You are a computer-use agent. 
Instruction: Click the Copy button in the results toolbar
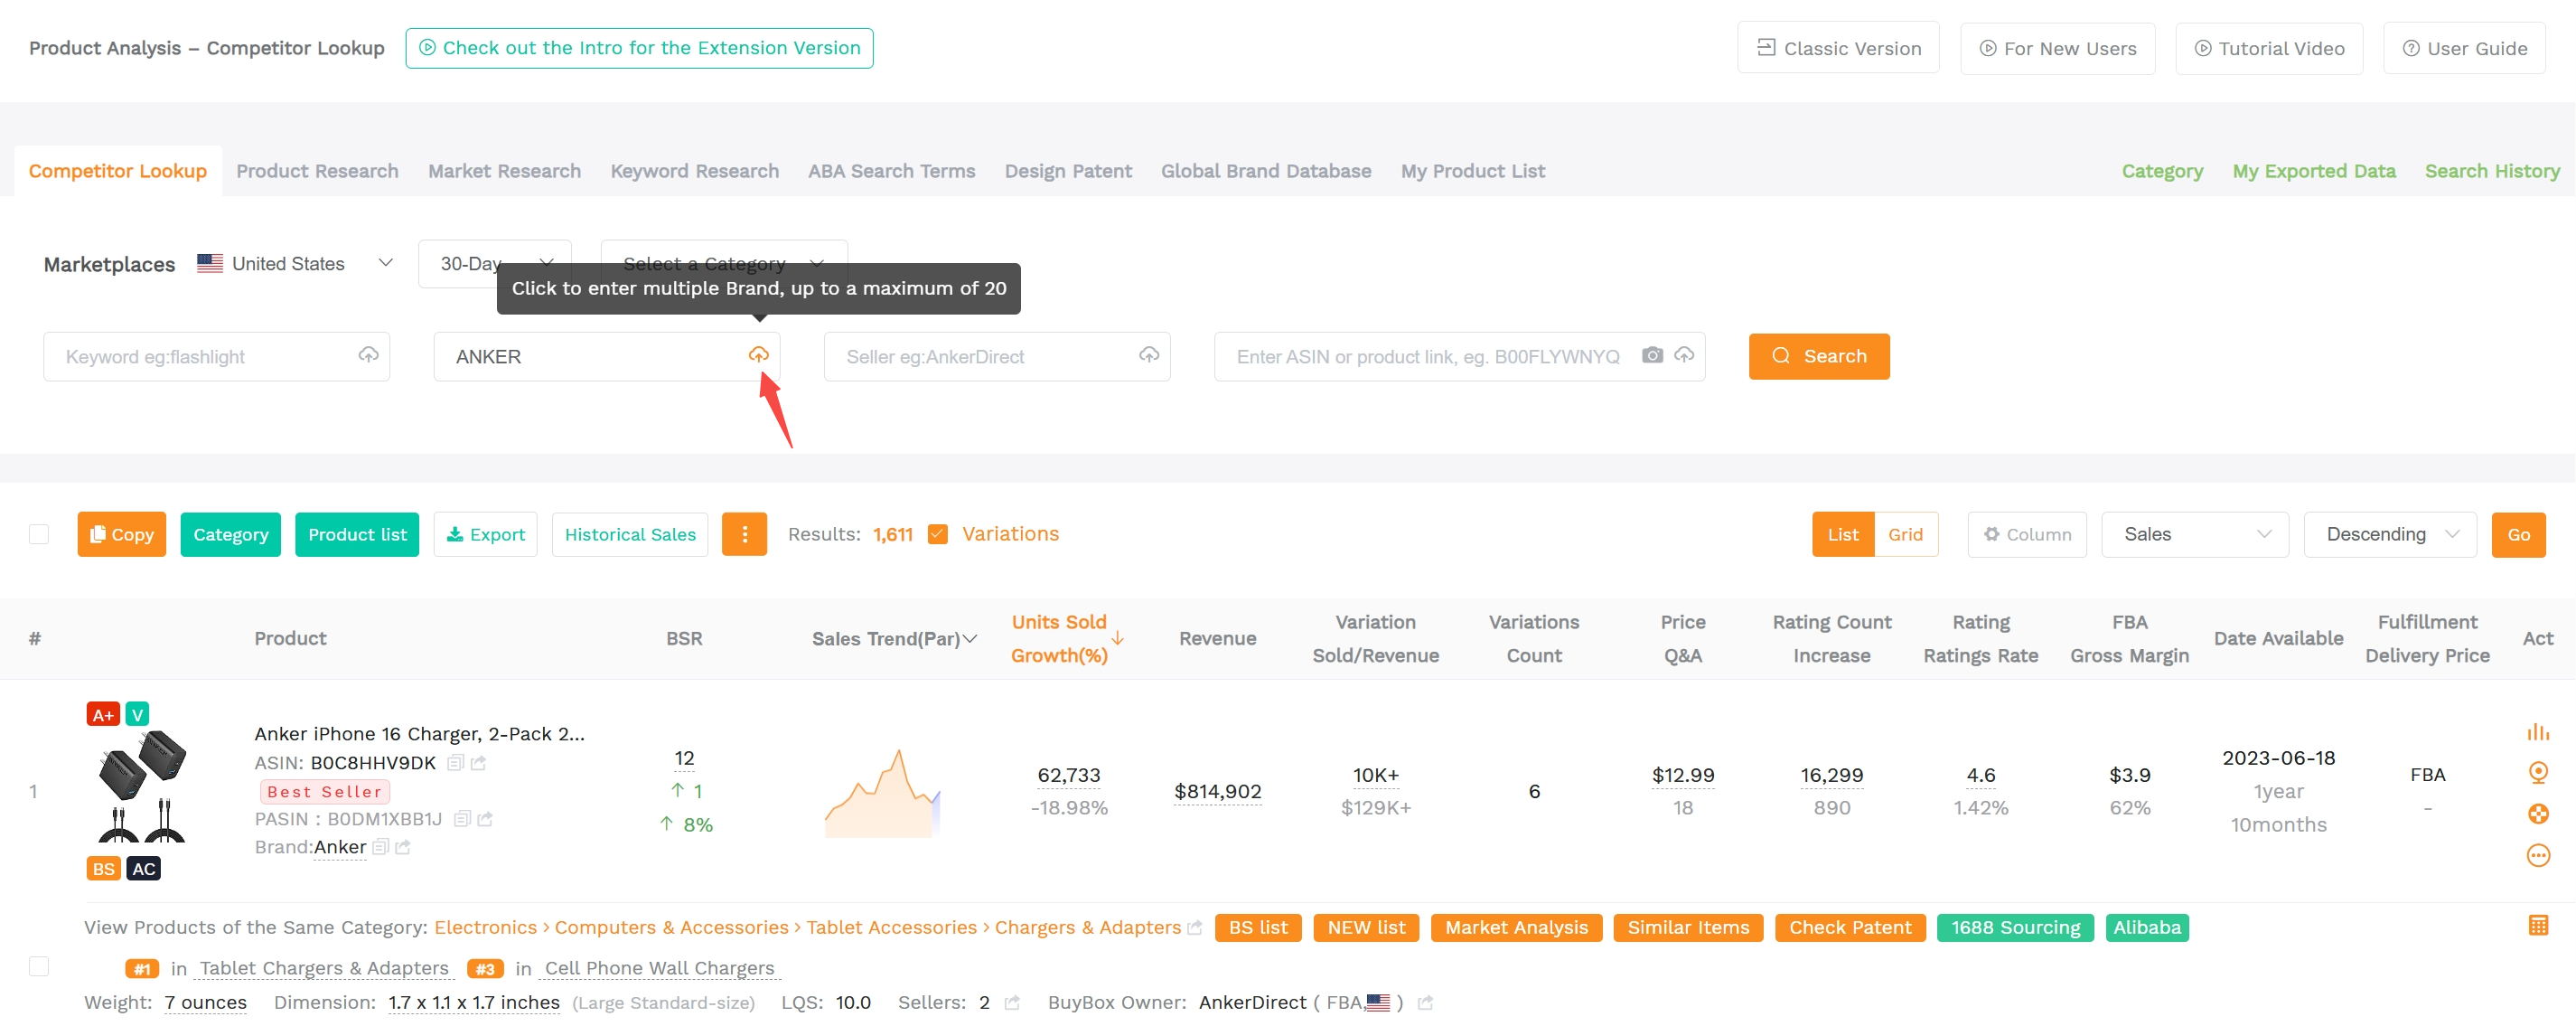point(121,534)
